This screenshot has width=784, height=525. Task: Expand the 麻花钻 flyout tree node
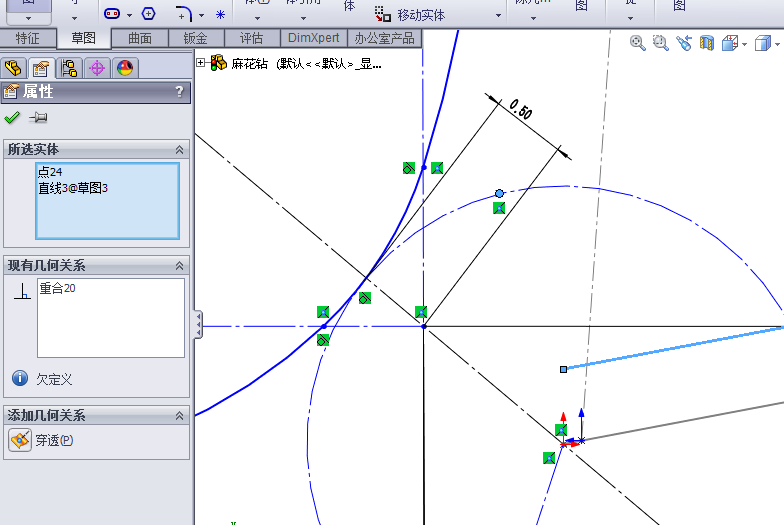[x=201, y=63]
